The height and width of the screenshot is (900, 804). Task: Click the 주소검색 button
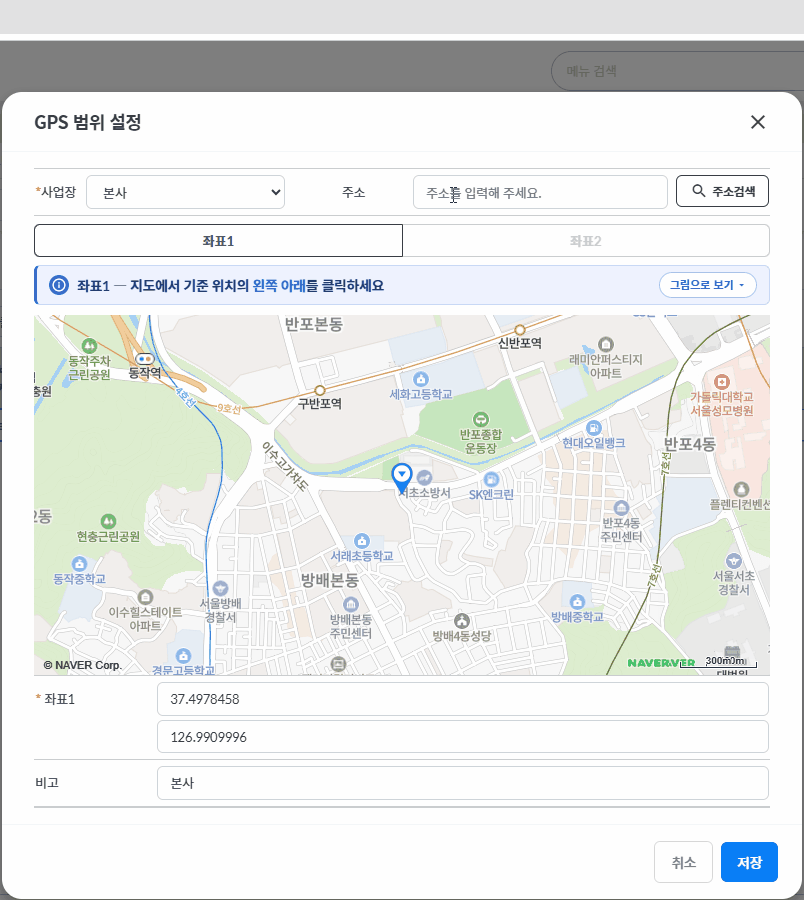coord(723,191)
